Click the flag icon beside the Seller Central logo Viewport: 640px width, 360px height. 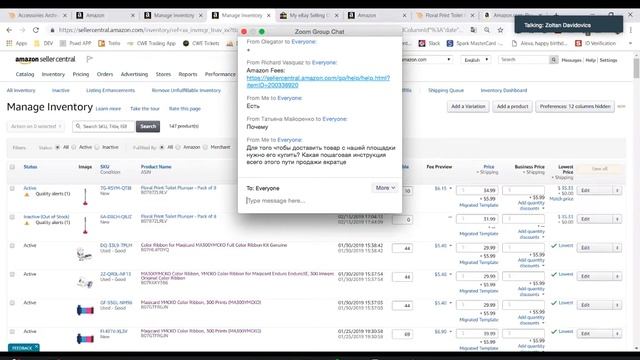pos(89,59)
